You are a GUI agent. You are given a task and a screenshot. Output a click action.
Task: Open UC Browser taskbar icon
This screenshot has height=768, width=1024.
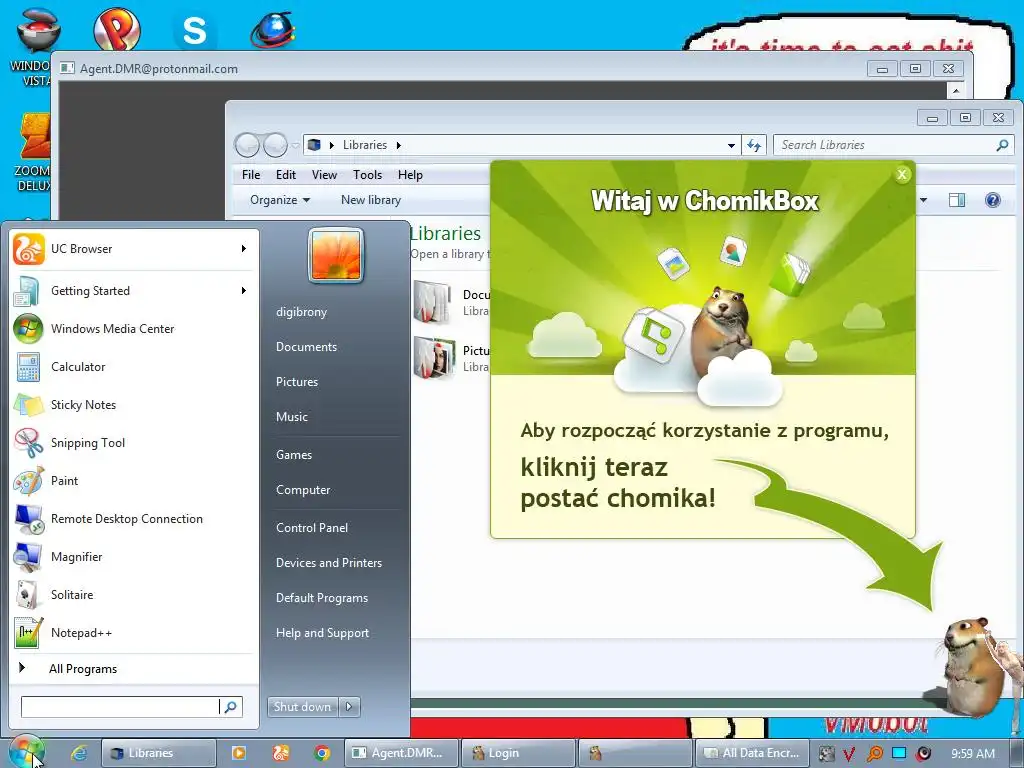[x=281, y=753]
